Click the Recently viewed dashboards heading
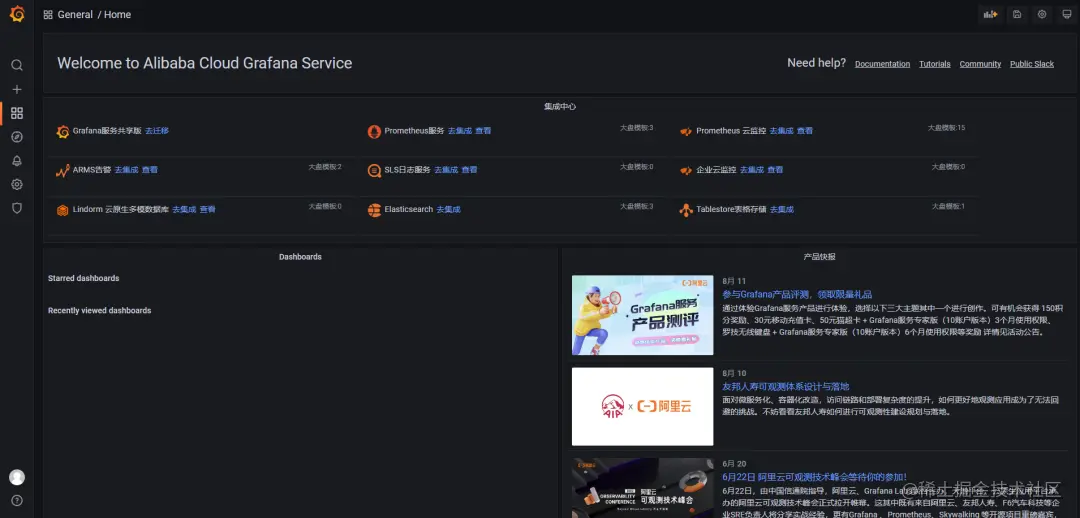Viewport: 1080px width, 518px height. tap(99, 311)
